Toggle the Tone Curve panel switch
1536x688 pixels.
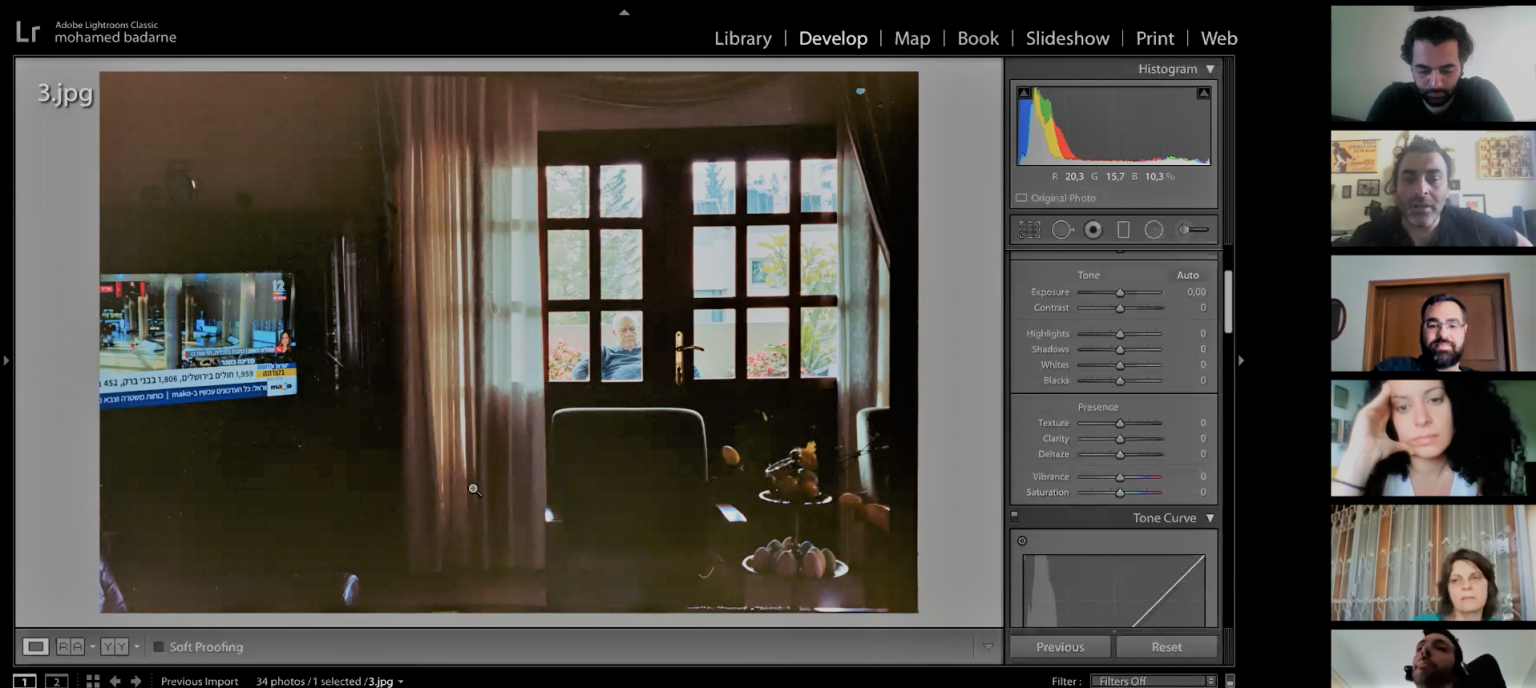(1014, 517)
